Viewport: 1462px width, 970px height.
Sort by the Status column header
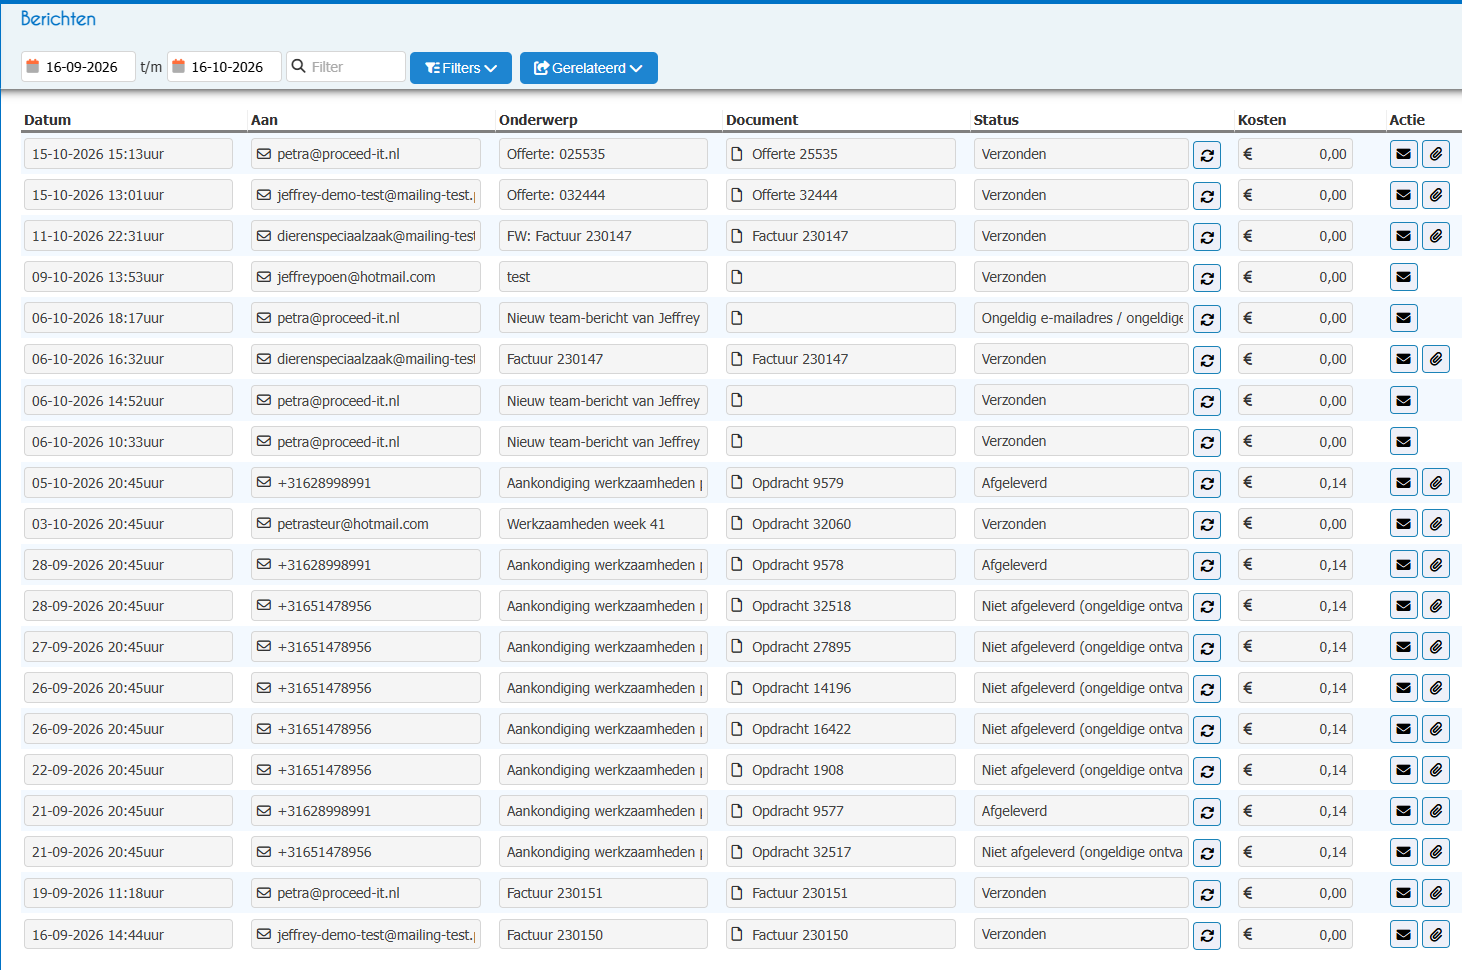[996, 120]
